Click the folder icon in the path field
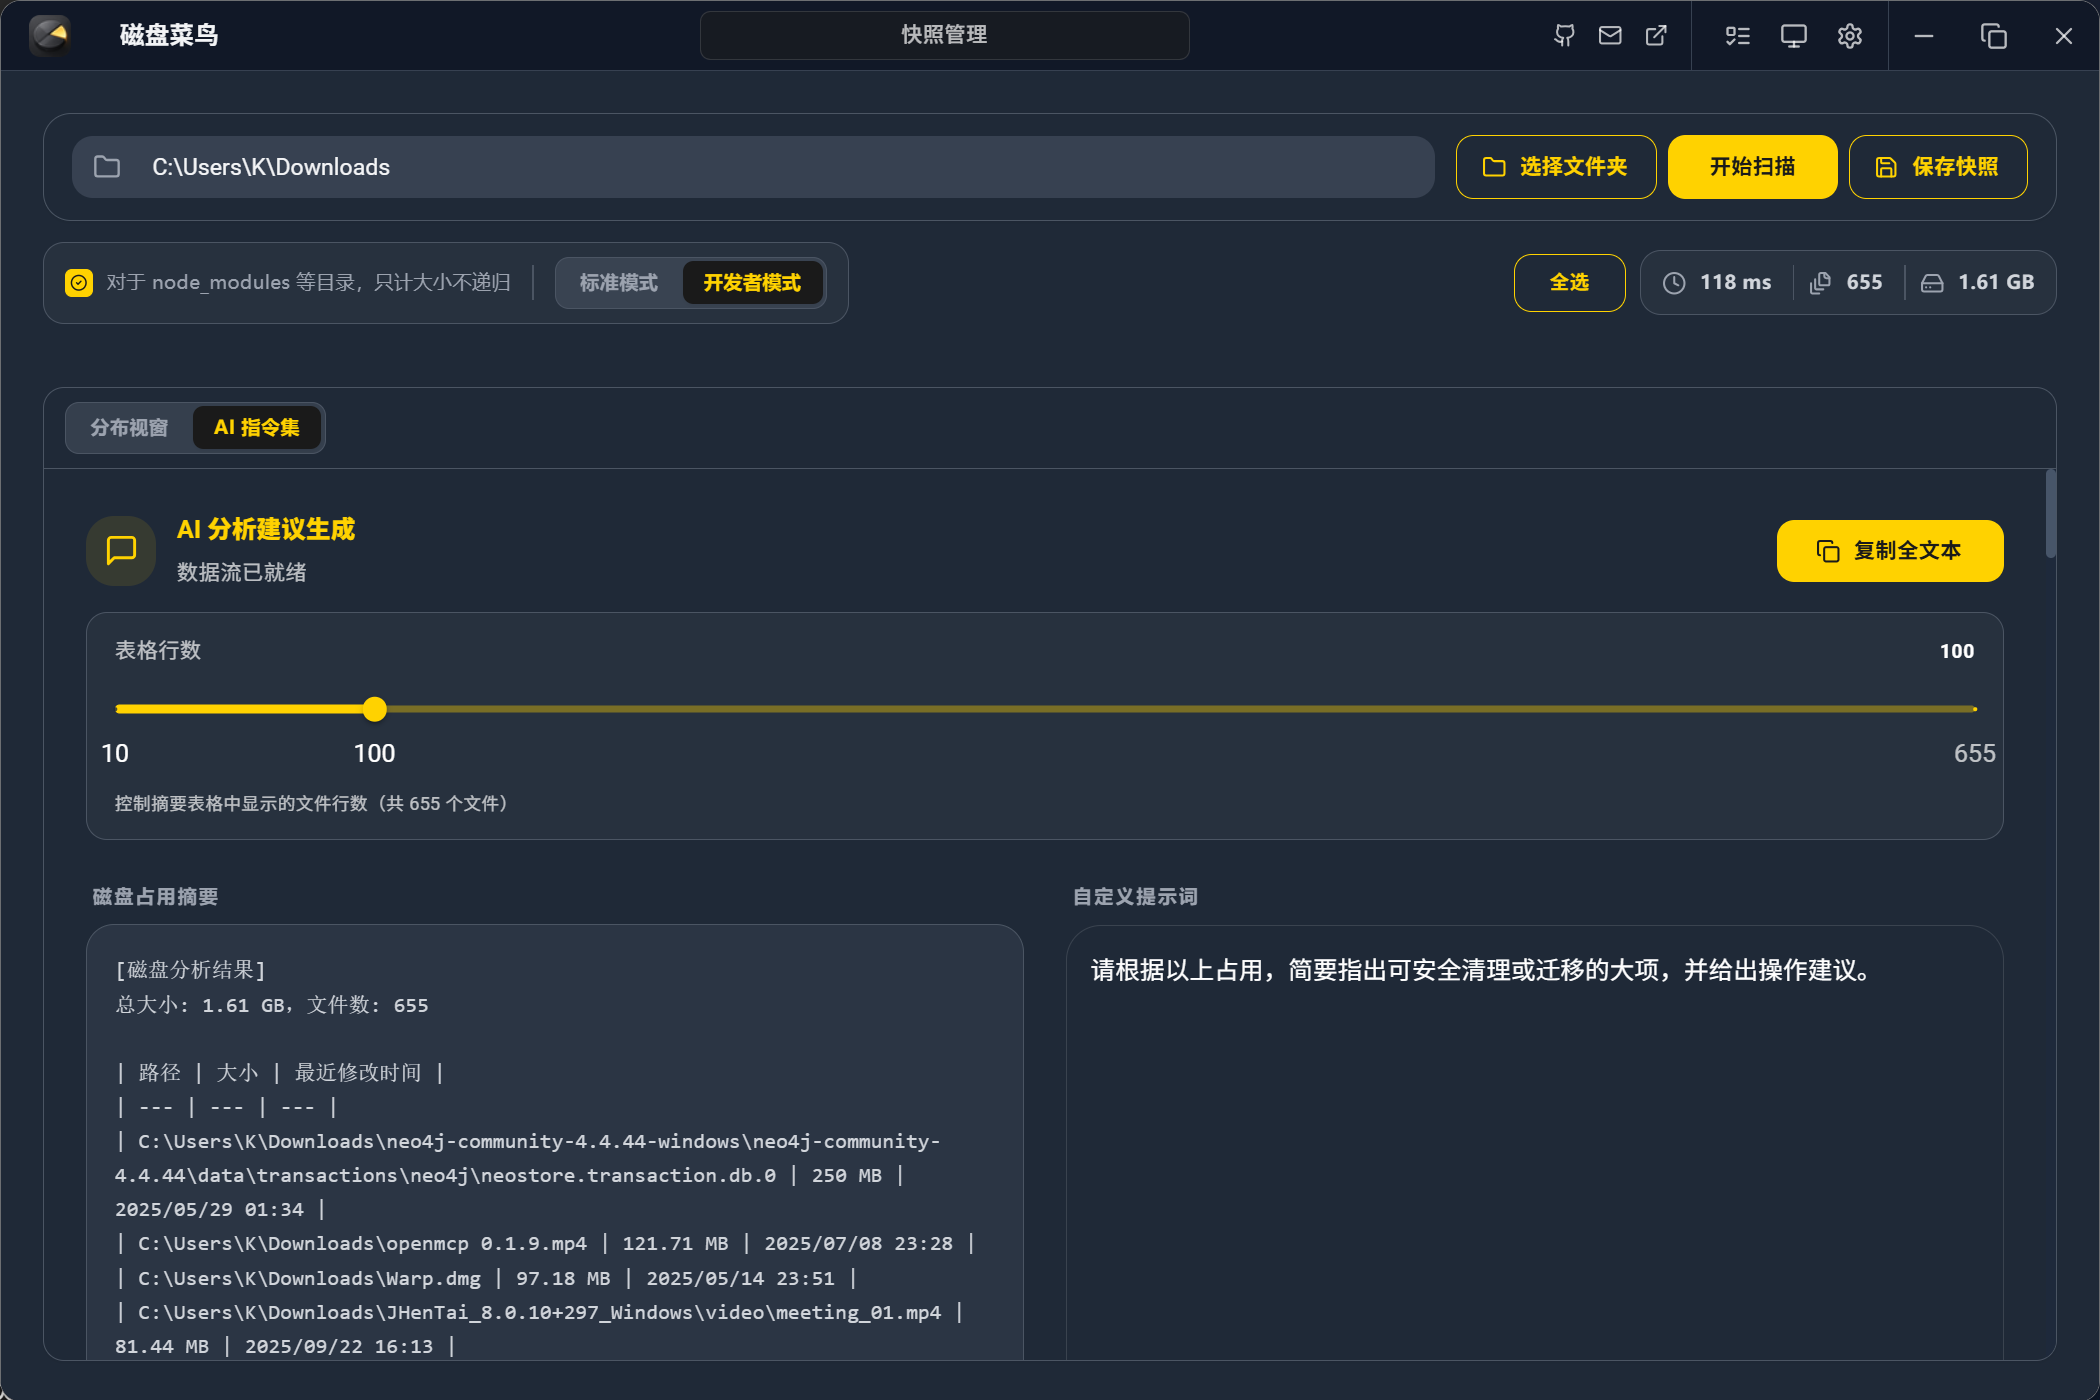The width and height of the screenshot is (2100, 1400). 107,167
